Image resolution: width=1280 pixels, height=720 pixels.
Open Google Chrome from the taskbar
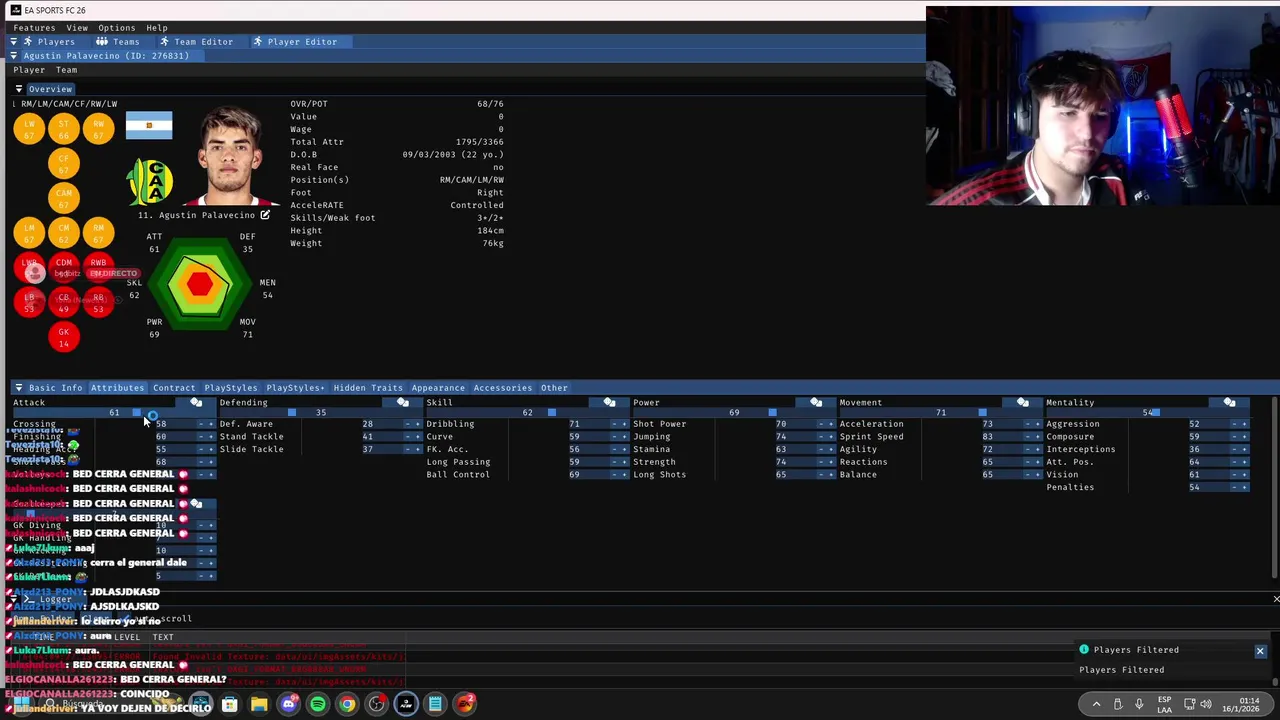coord(347,704)
